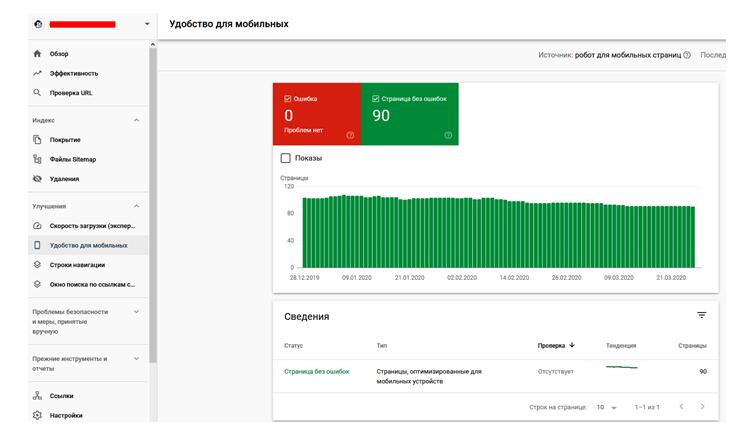Click the Покрытие pages icon
The image size is (735, 428).
tap(38, 139)
